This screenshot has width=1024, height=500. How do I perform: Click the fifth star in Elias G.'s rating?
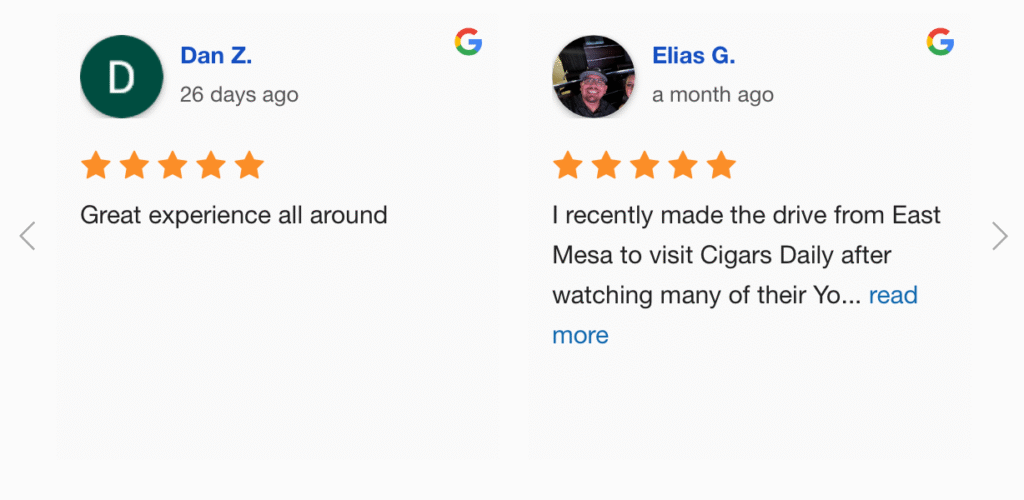point(721,165)
